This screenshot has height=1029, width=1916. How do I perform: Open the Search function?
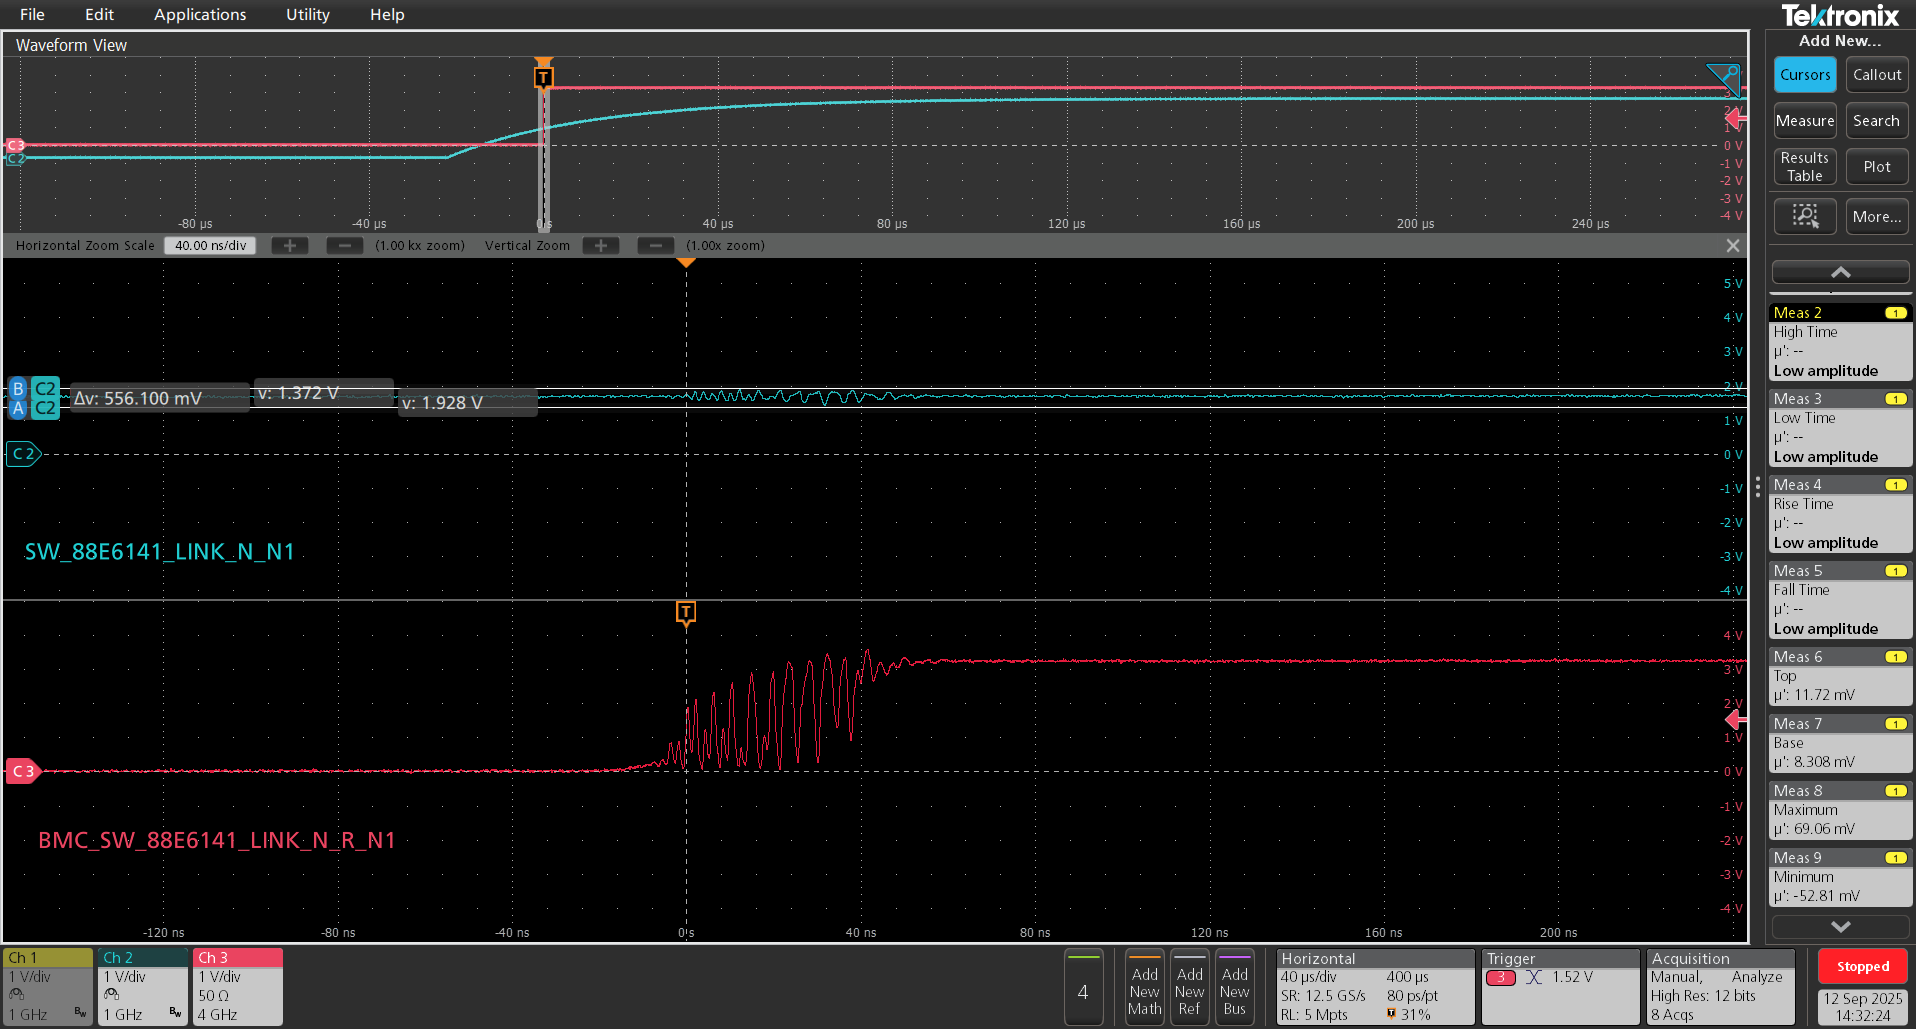[1877, 121]
